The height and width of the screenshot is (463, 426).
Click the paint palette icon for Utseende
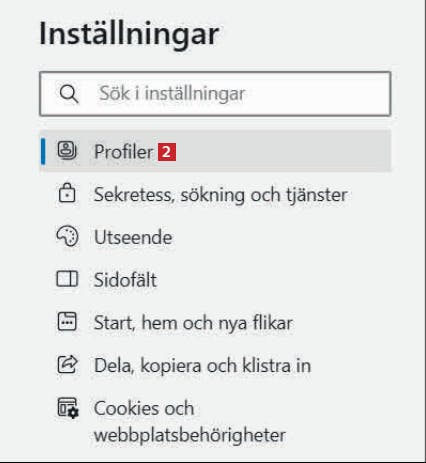[67, 236]
